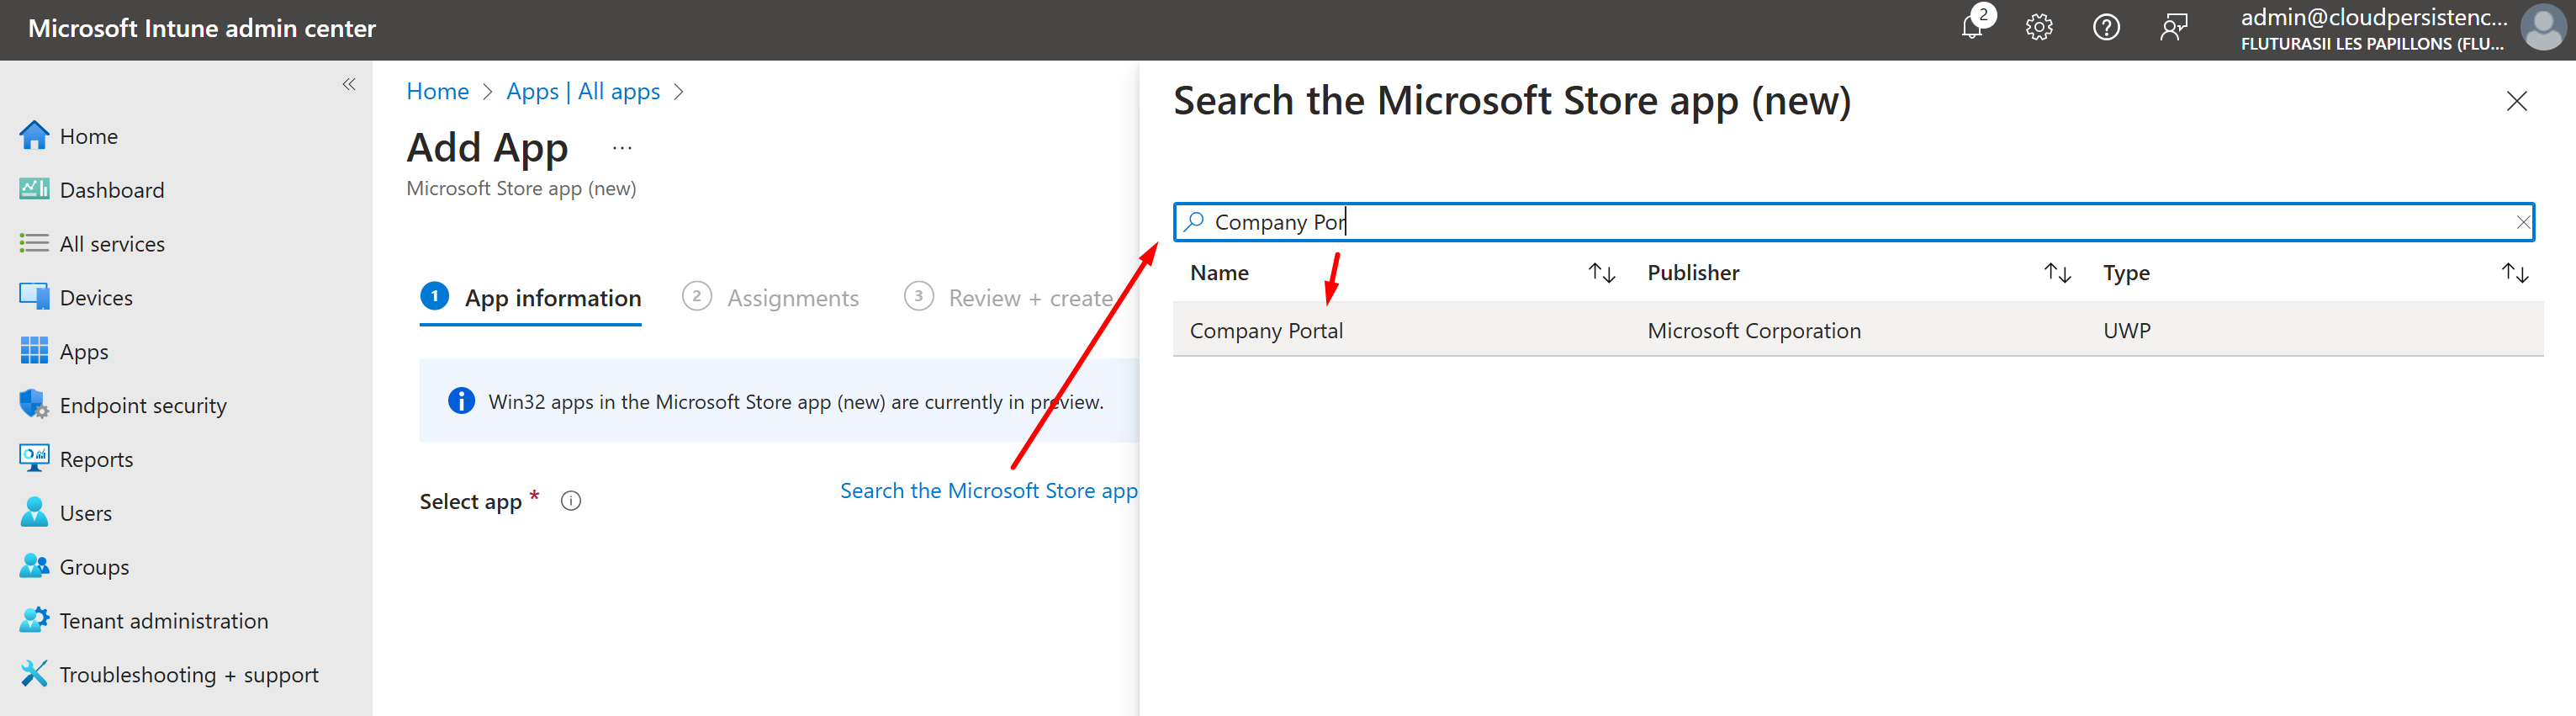Open the notifications bell icon
This screenshot has height=716, width=2576.
pos(1971,27)
